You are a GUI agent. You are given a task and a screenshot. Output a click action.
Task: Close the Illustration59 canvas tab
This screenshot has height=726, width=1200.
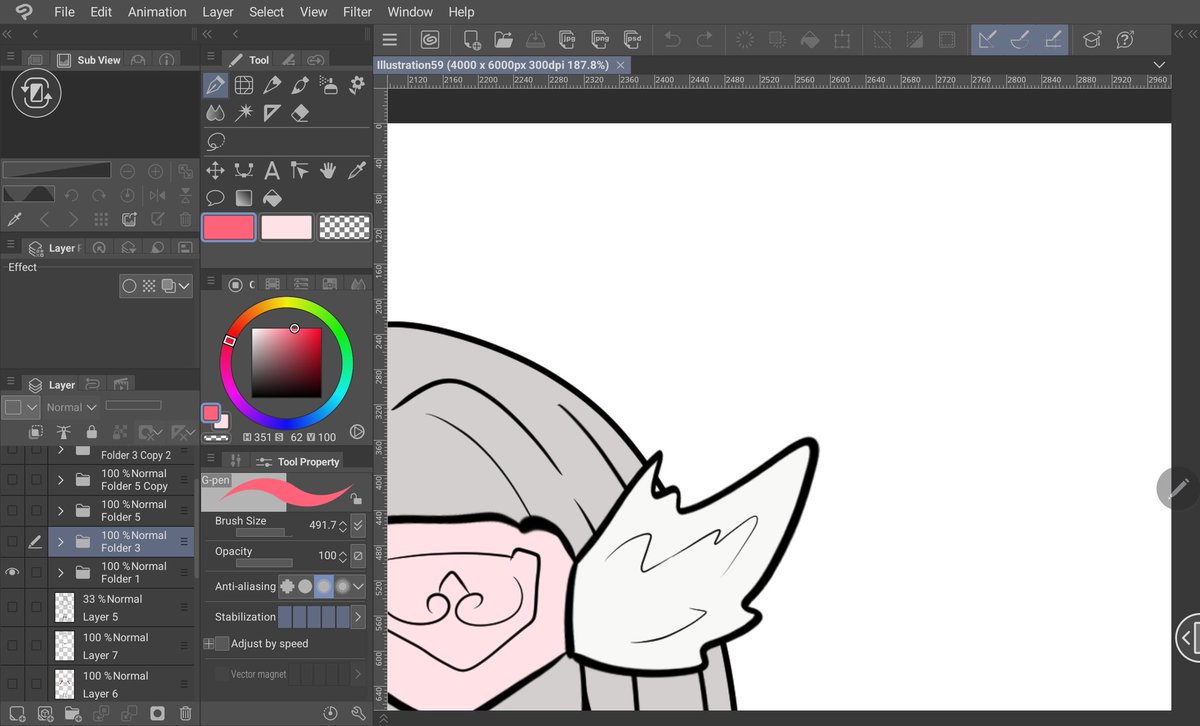tap(621, 65)
